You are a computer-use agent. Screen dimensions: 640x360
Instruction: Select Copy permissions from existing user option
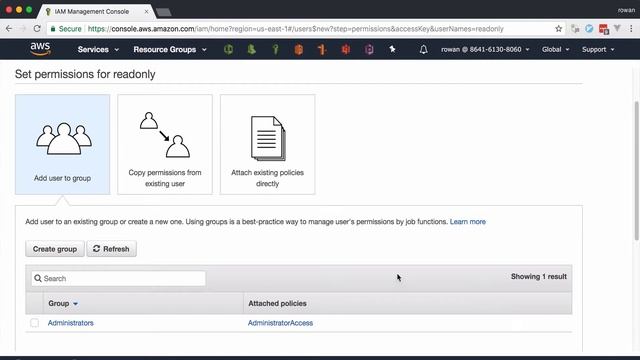pyautogui.click(x=165, y=144)
